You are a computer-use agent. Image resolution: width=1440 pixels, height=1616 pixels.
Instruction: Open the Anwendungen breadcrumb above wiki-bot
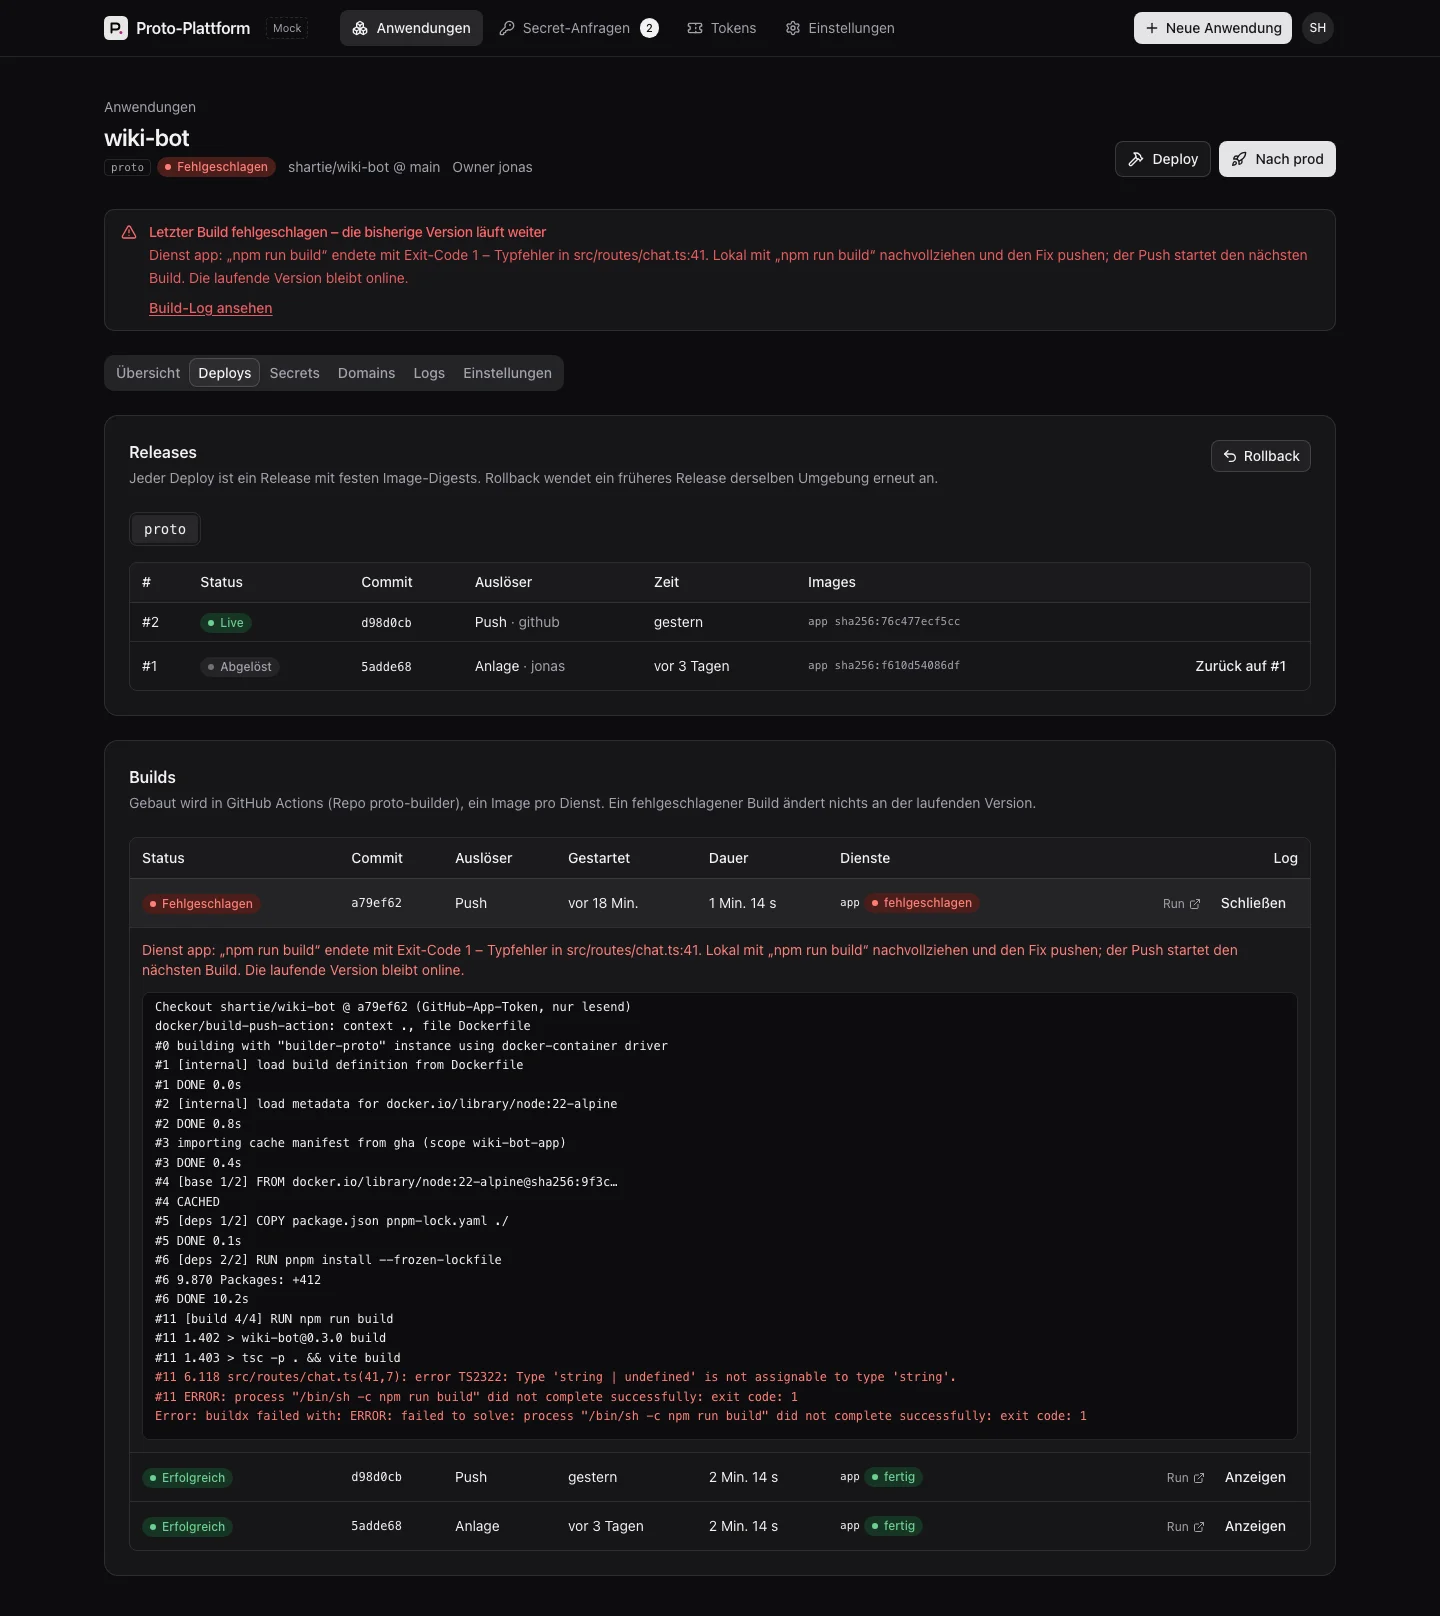(150, 107)
